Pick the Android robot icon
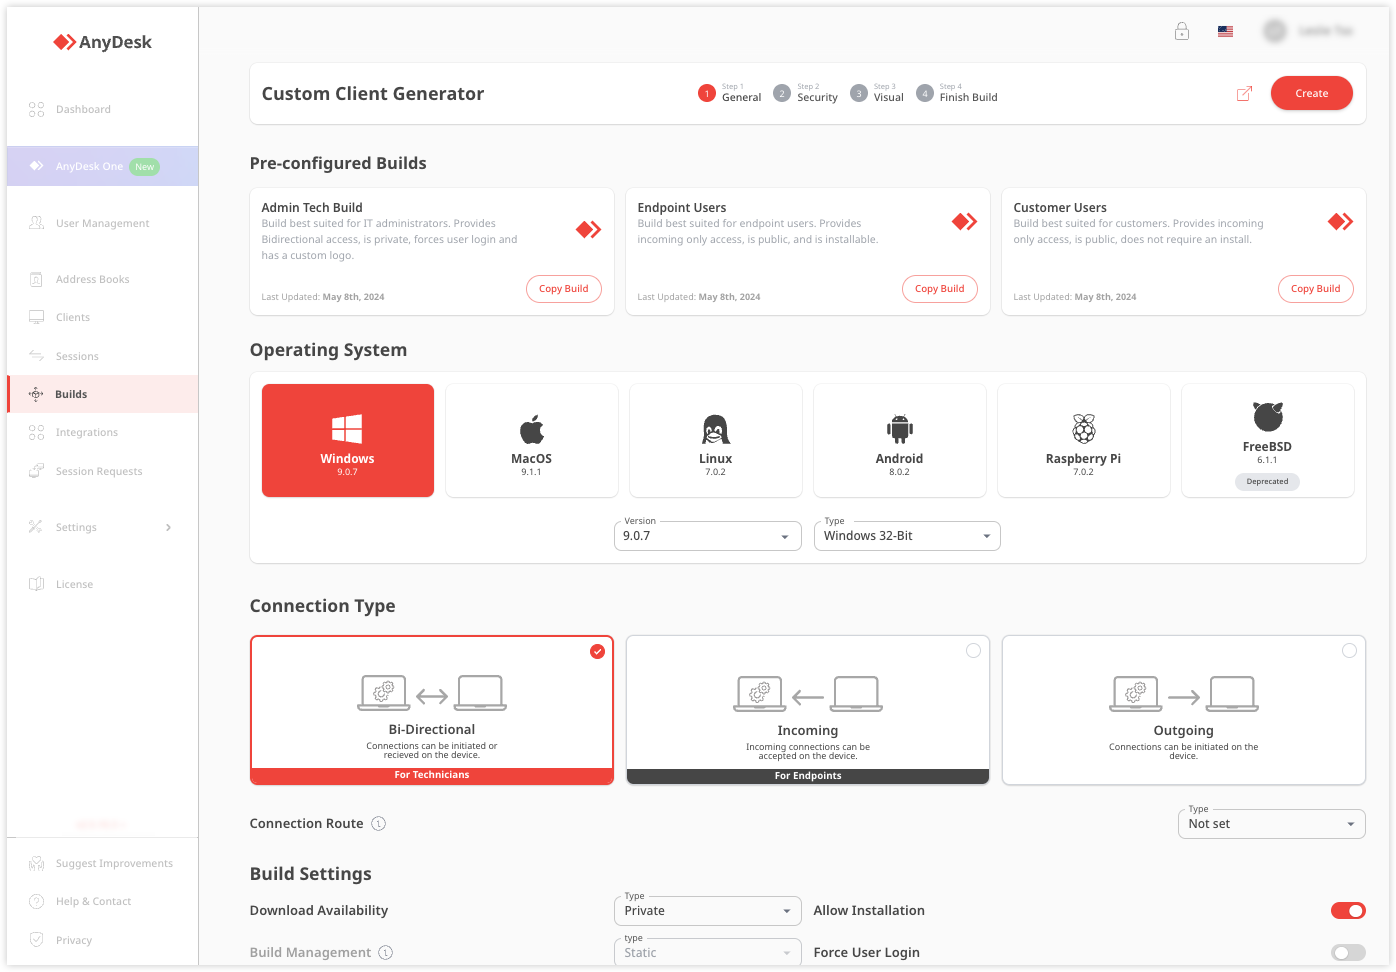The image size is (1396, 972). [x=899, y=430]
